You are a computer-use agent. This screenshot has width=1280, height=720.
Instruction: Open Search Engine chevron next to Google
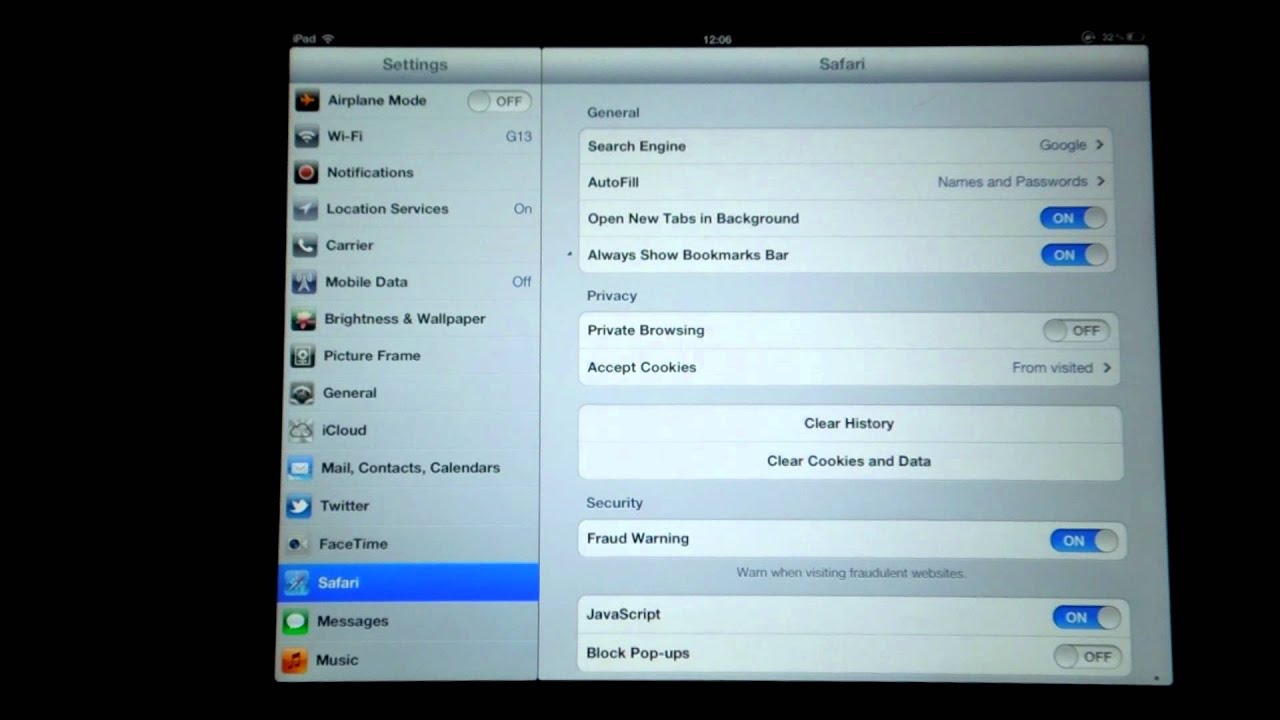(x=1099, y=145)
